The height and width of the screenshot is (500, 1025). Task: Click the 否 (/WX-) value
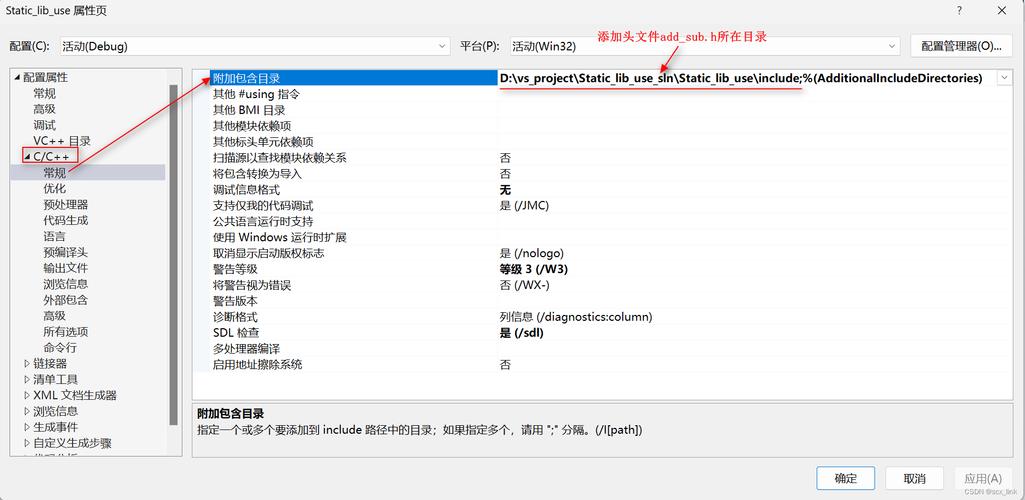pyautogui.click(x=524, y=285)
